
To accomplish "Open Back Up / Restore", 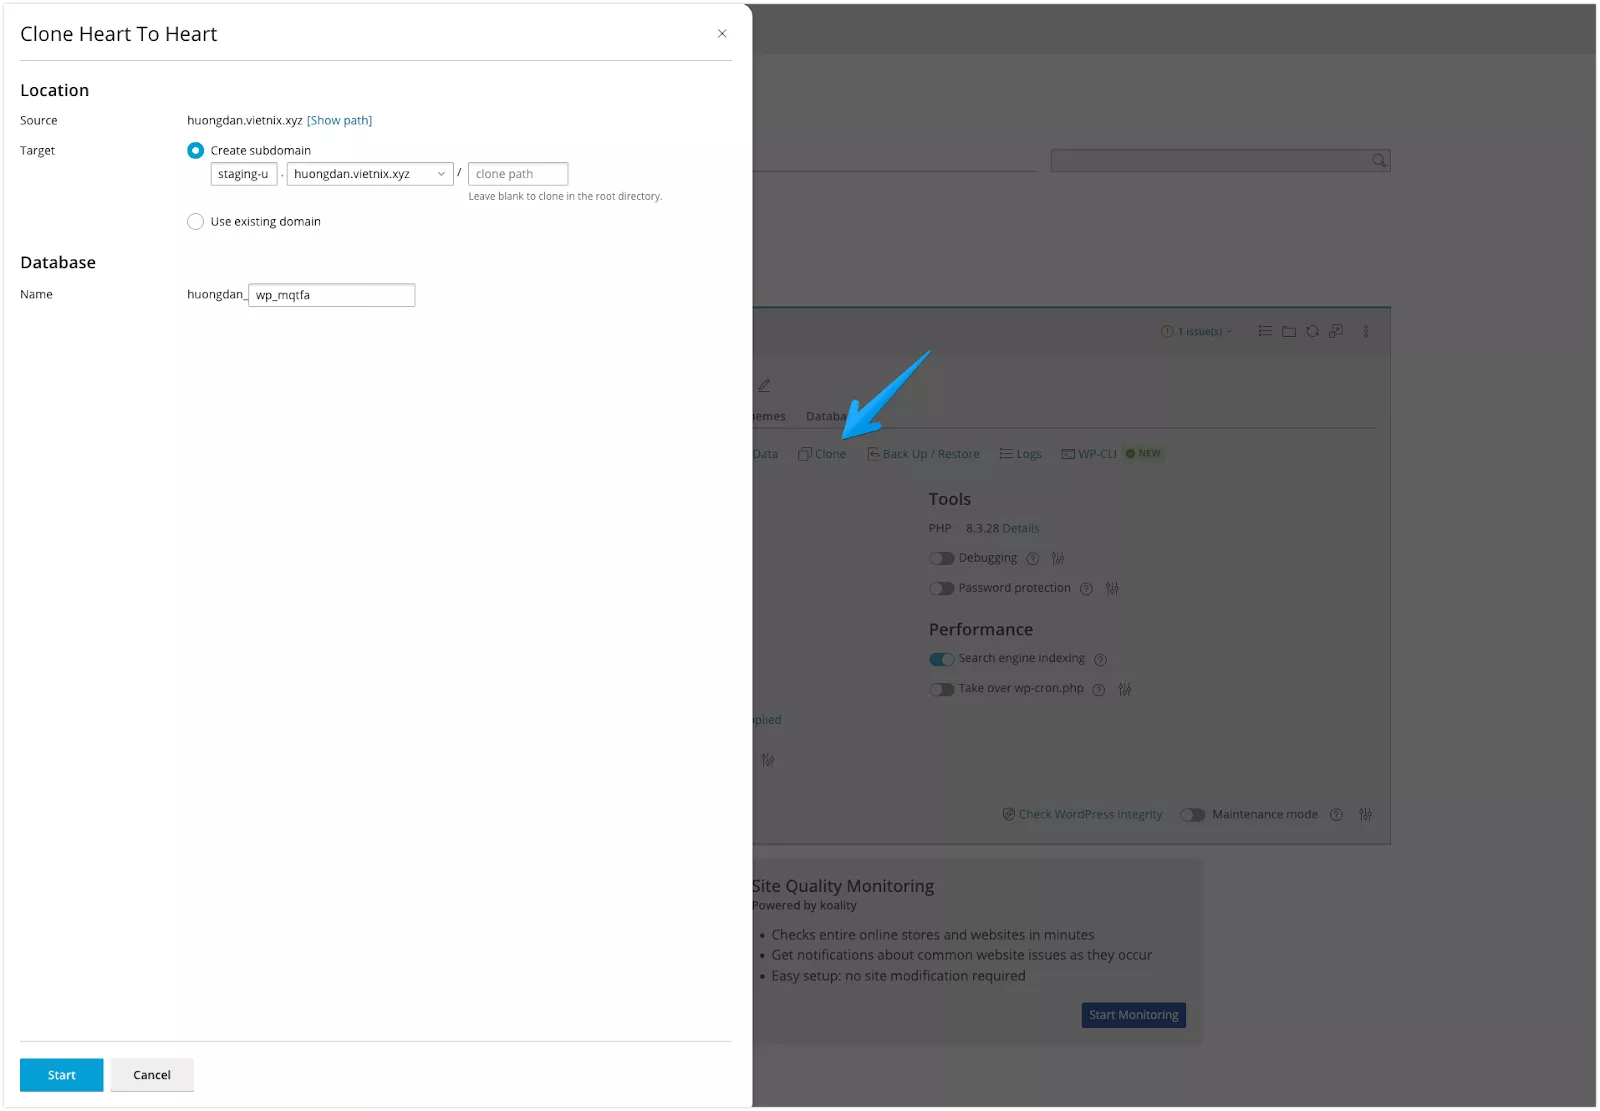I will click(x=924, y=453).
